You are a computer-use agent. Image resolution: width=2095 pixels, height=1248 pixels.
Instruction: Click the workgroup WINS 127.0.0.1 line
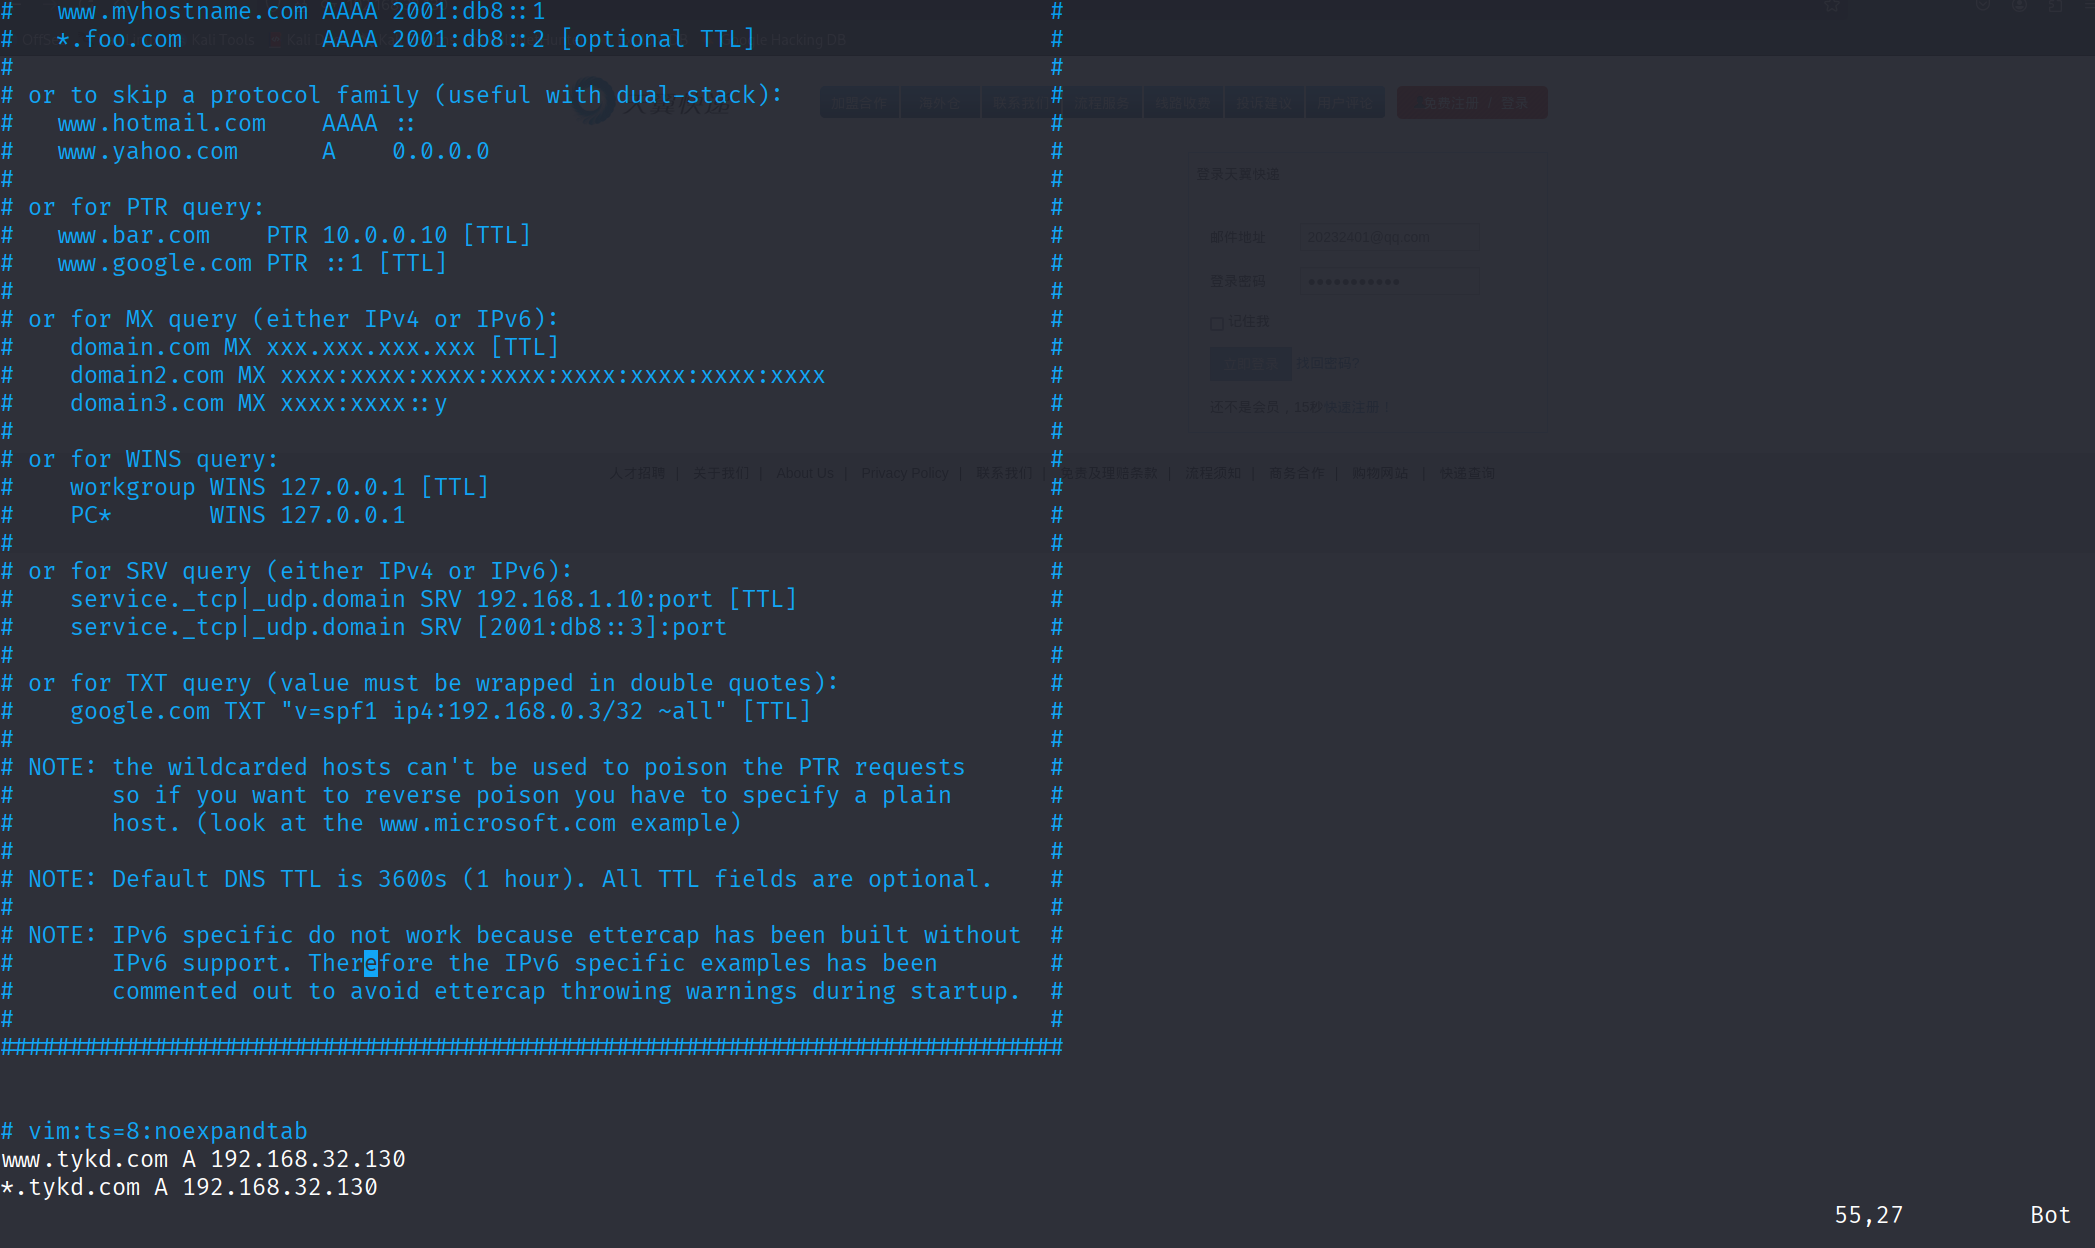tap(279, 487)
